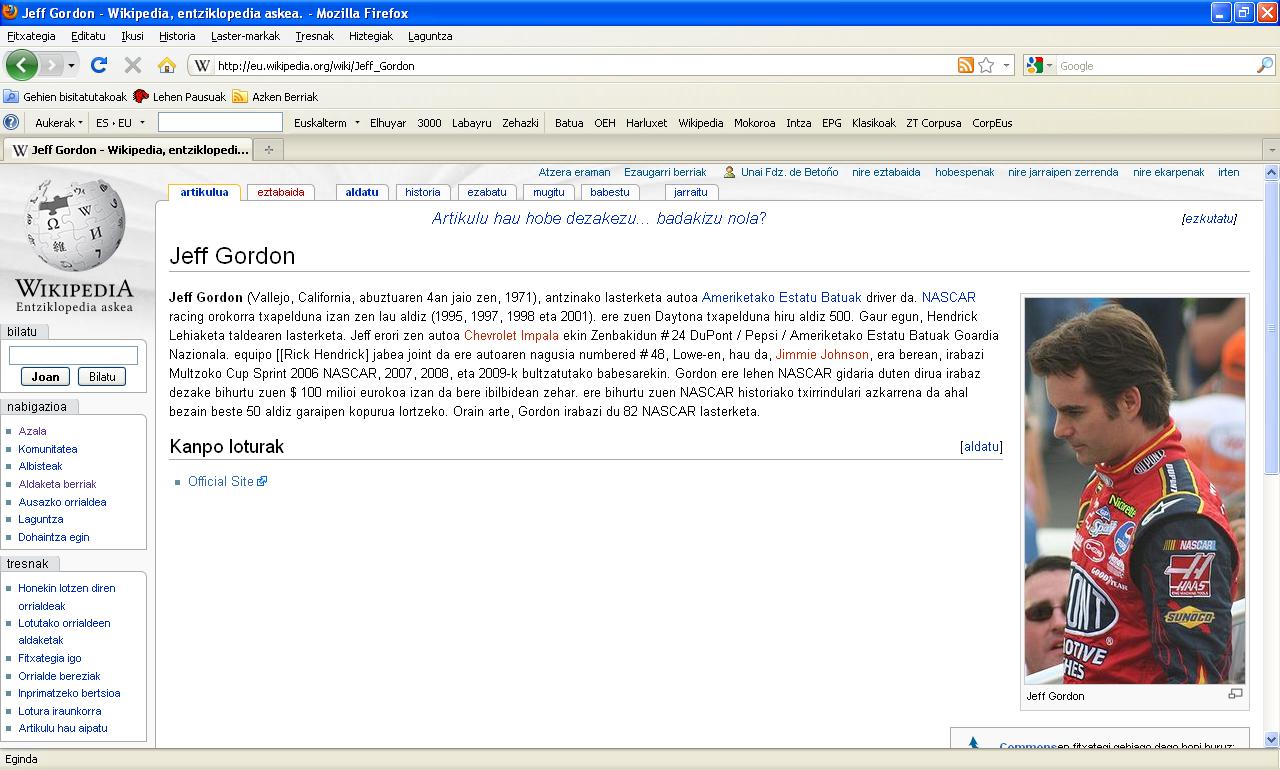Reload the page with the refresh icon
This screenshot has width=1280, height=770.
point(98,66)
